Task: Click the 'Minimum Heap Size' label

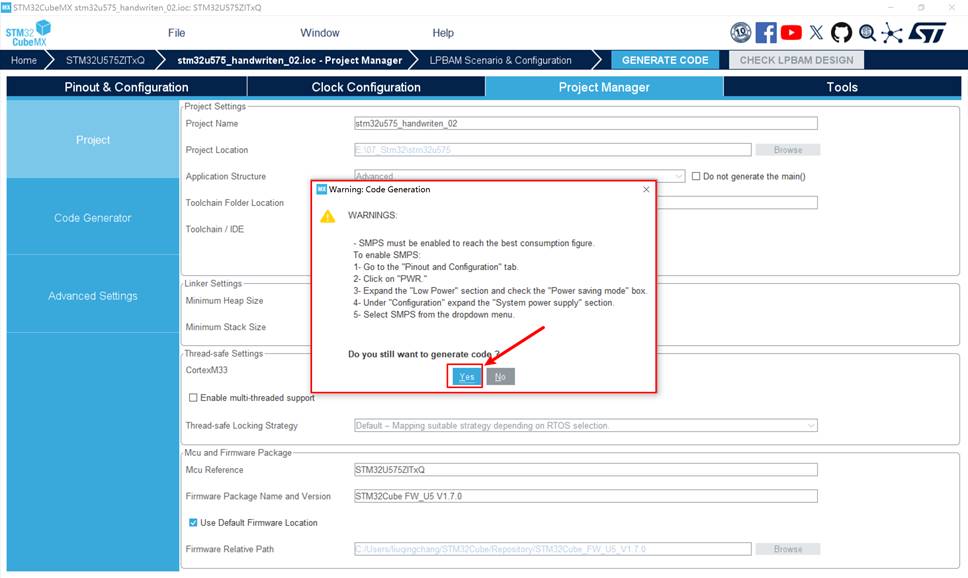Action: pos(224,301)
